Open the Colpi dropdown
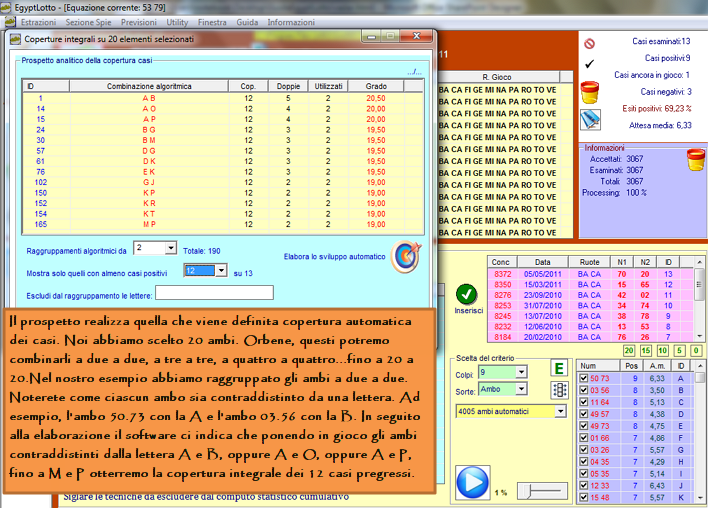 pyautogui.click(x=521, y=372)
